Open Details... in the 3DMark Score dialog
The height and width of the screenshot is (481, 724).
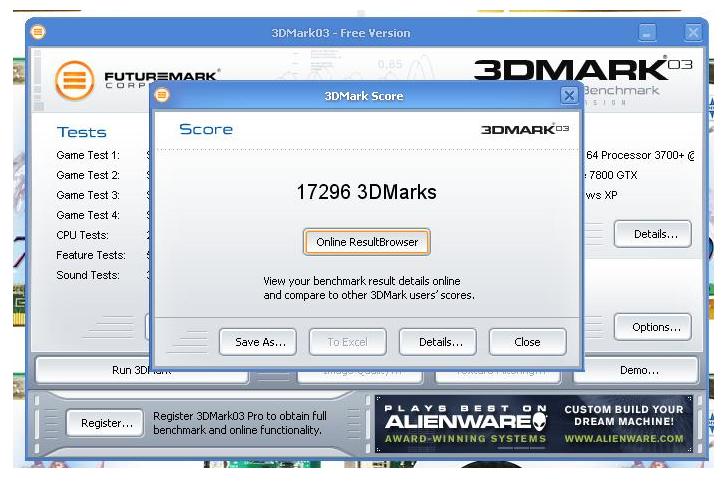[x=438, y=342]
